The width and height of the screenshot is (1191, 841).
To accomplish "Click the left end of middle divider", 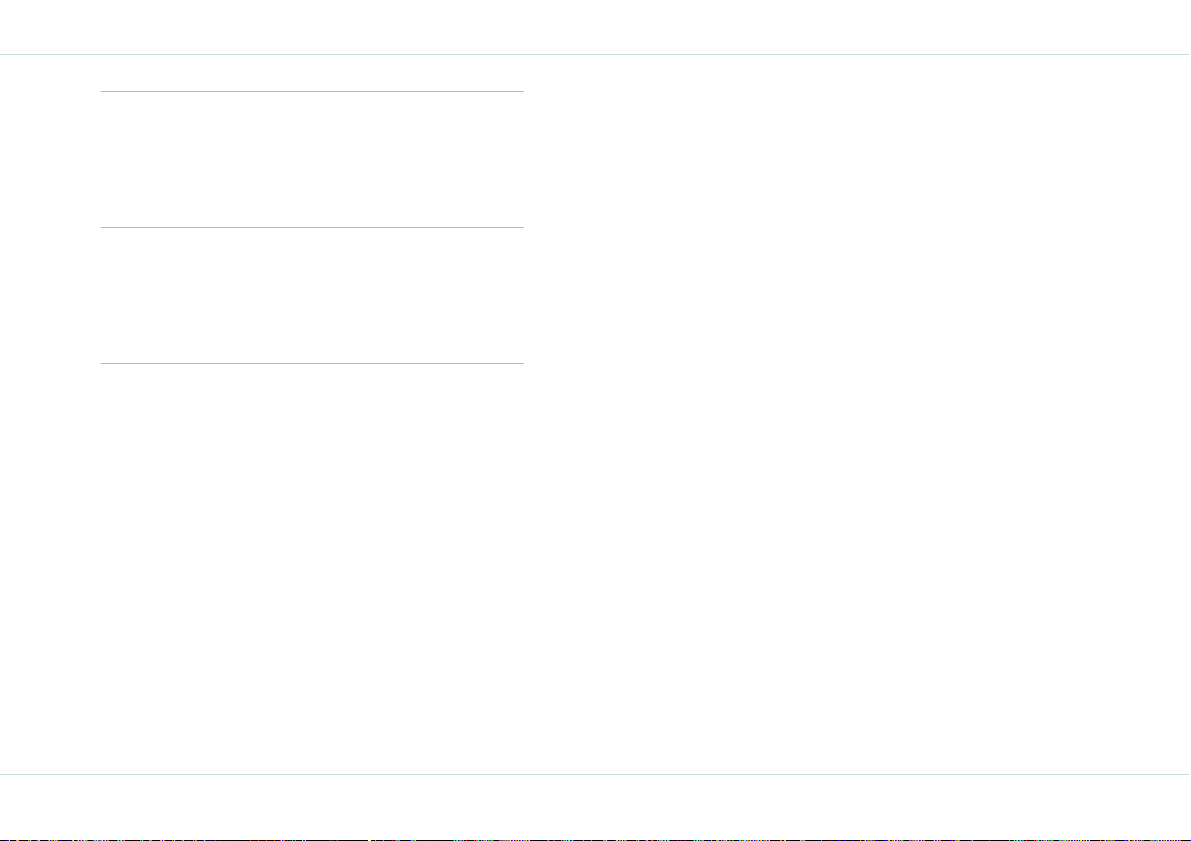I will [x=103, y=227].
